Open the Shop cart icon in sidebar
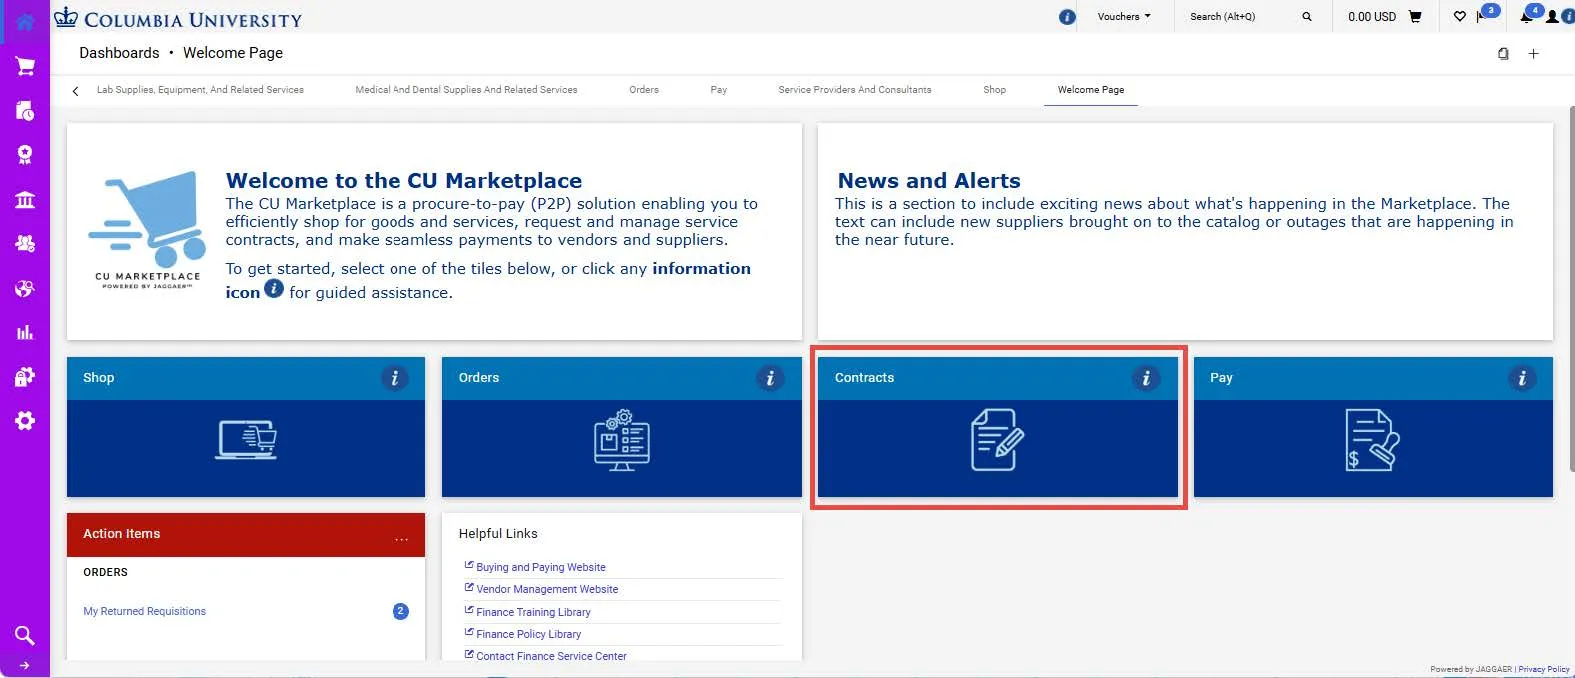The image size is (1575, 678). pos(25,66)
